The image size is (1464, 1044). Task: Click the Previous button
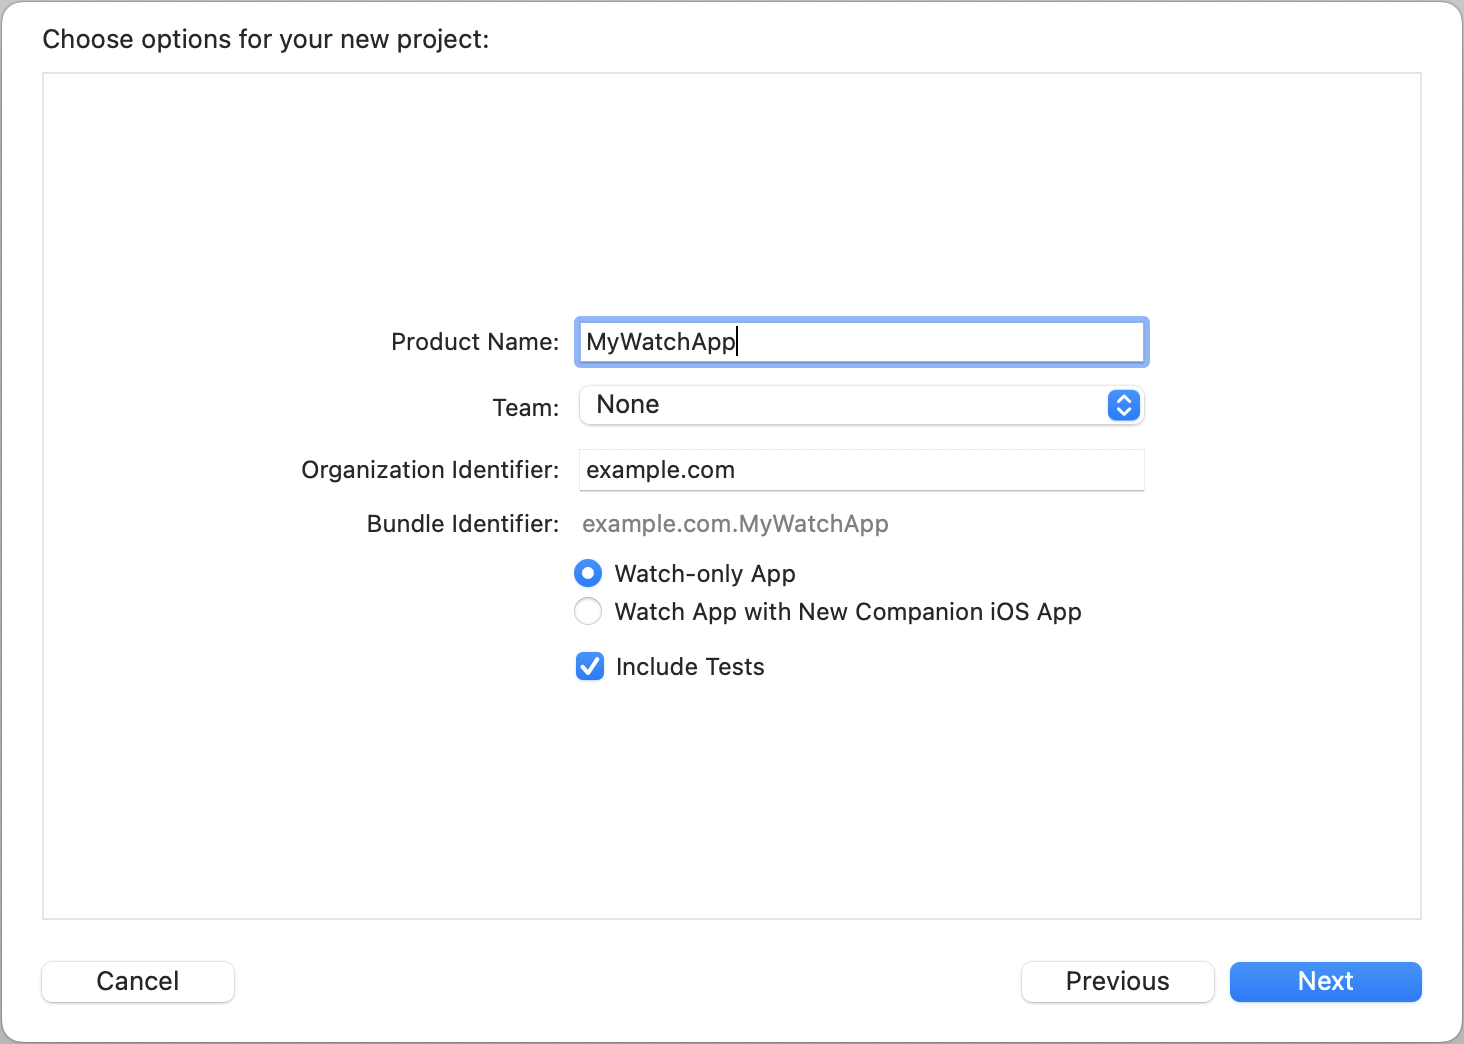click(1117, 981)
